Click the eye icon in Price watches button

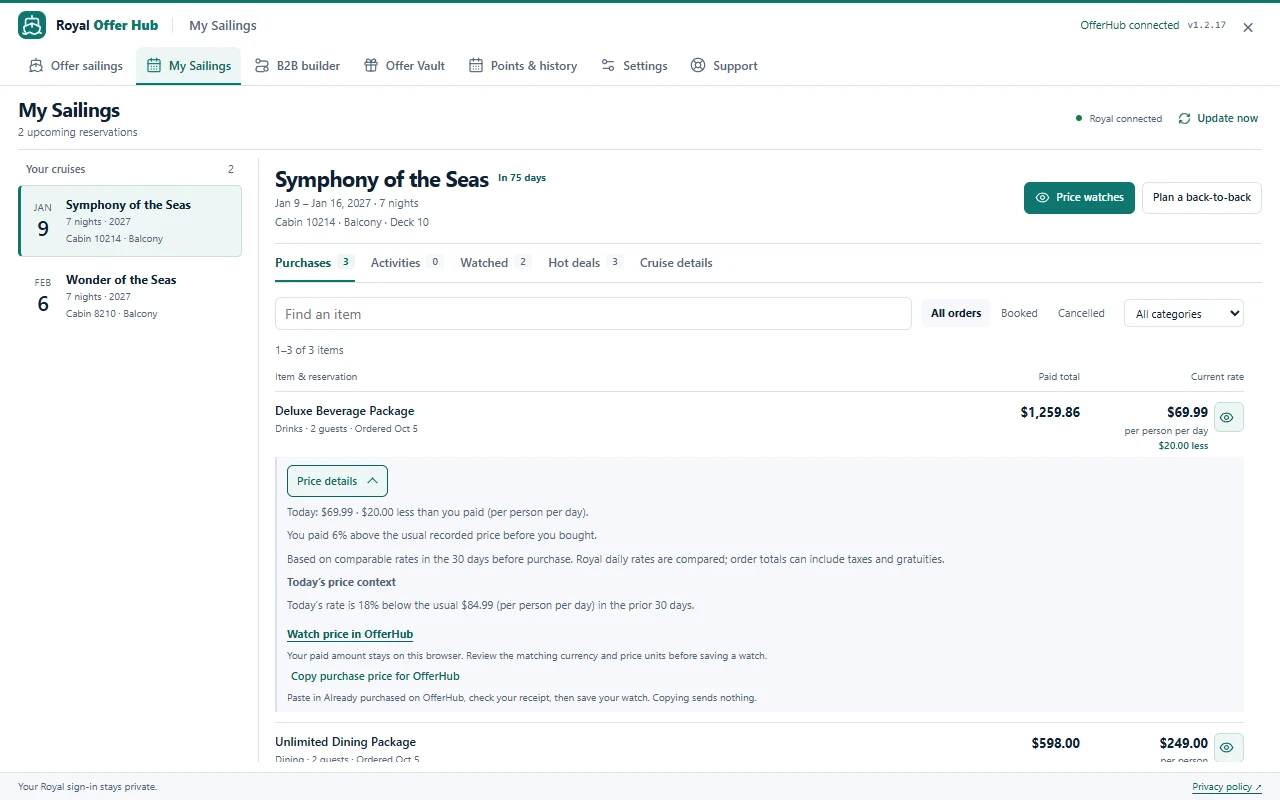coord(1042,198)
